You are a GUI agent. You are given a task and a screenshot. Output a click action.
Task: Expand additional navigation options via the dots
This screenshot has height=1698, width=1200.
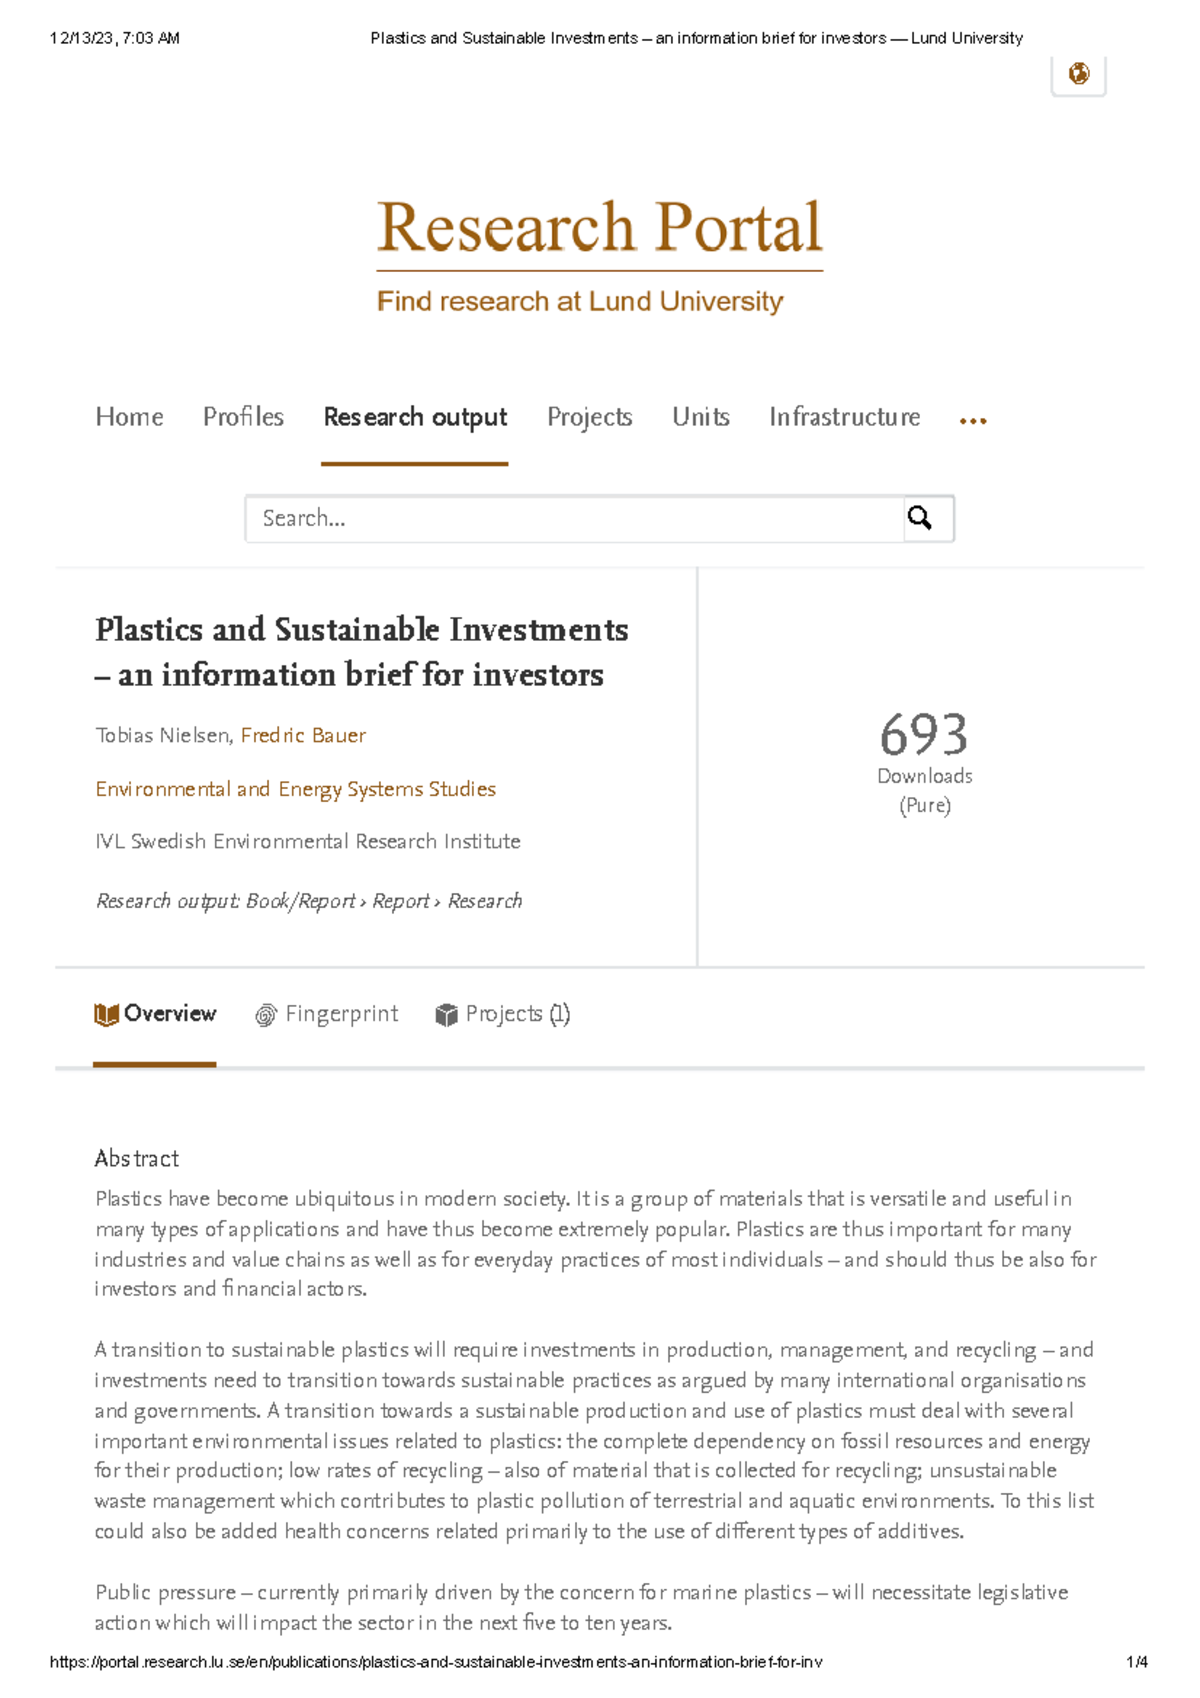pos(972,420)
